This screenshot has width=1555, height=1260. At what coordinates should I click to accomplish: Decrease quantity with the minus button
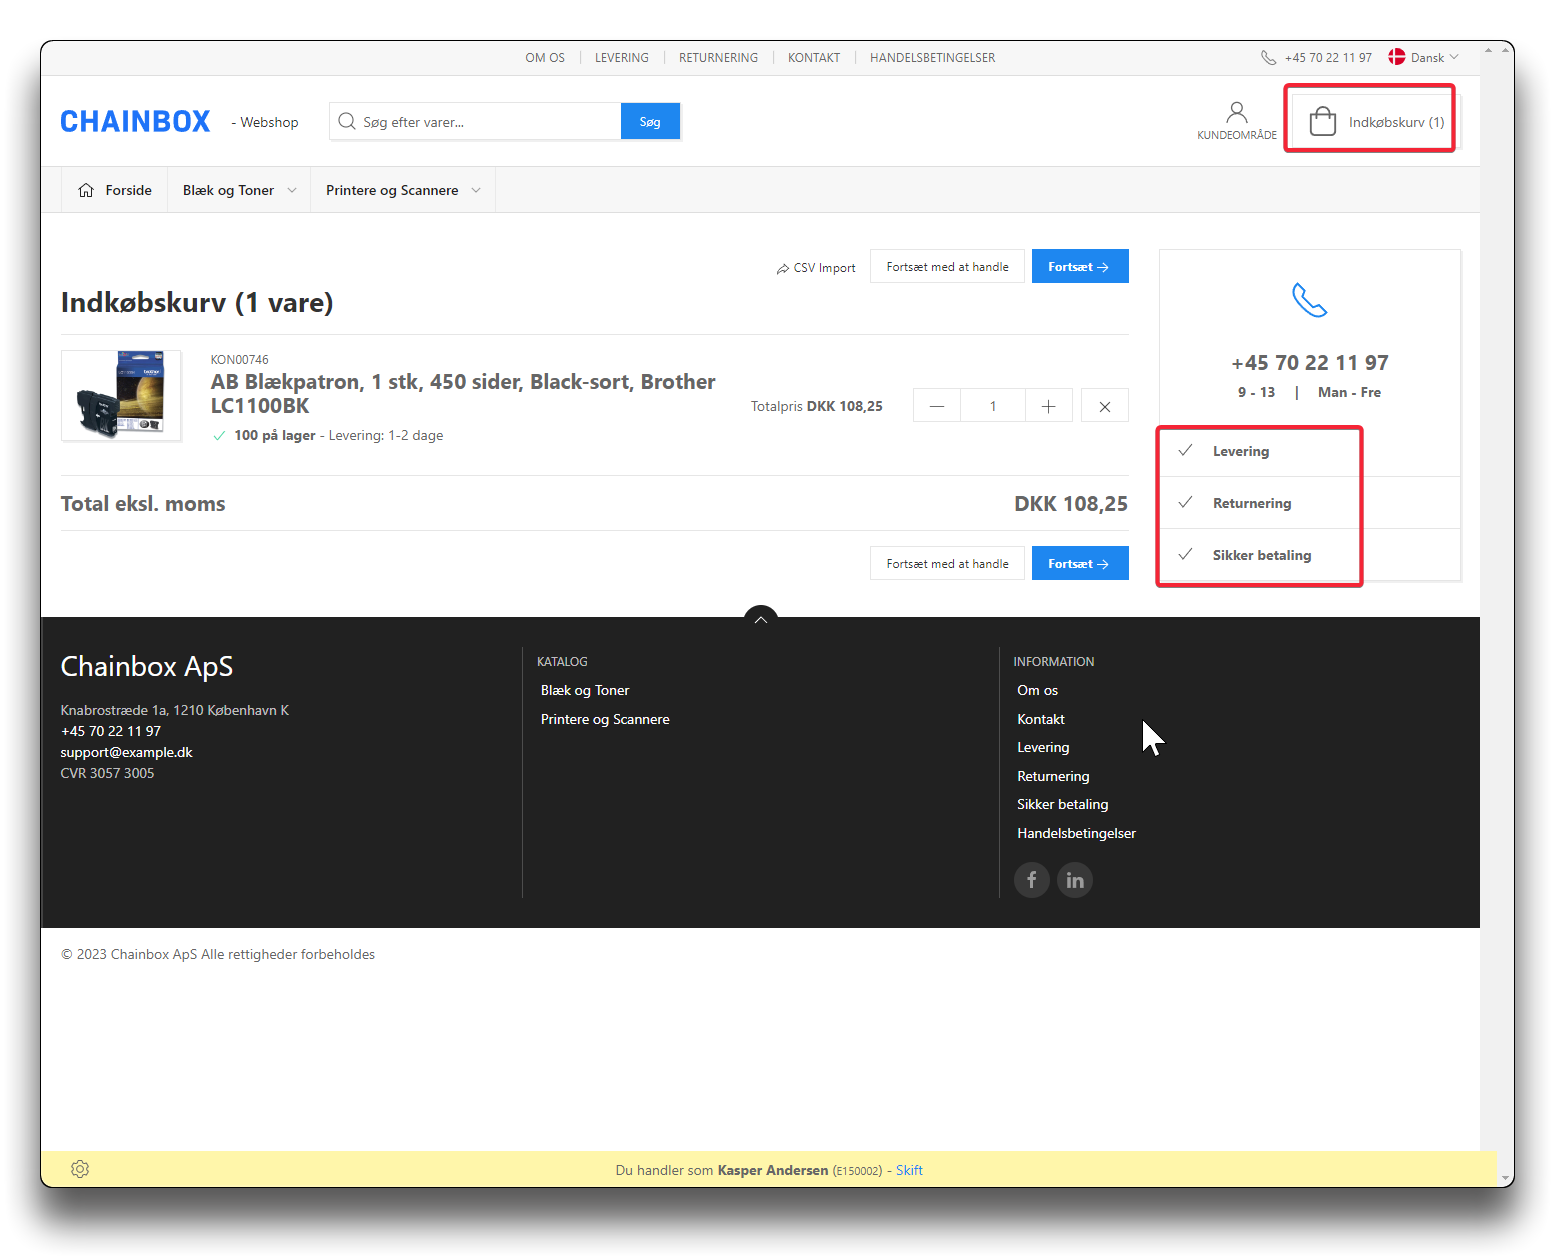click(x=937, y=406)
